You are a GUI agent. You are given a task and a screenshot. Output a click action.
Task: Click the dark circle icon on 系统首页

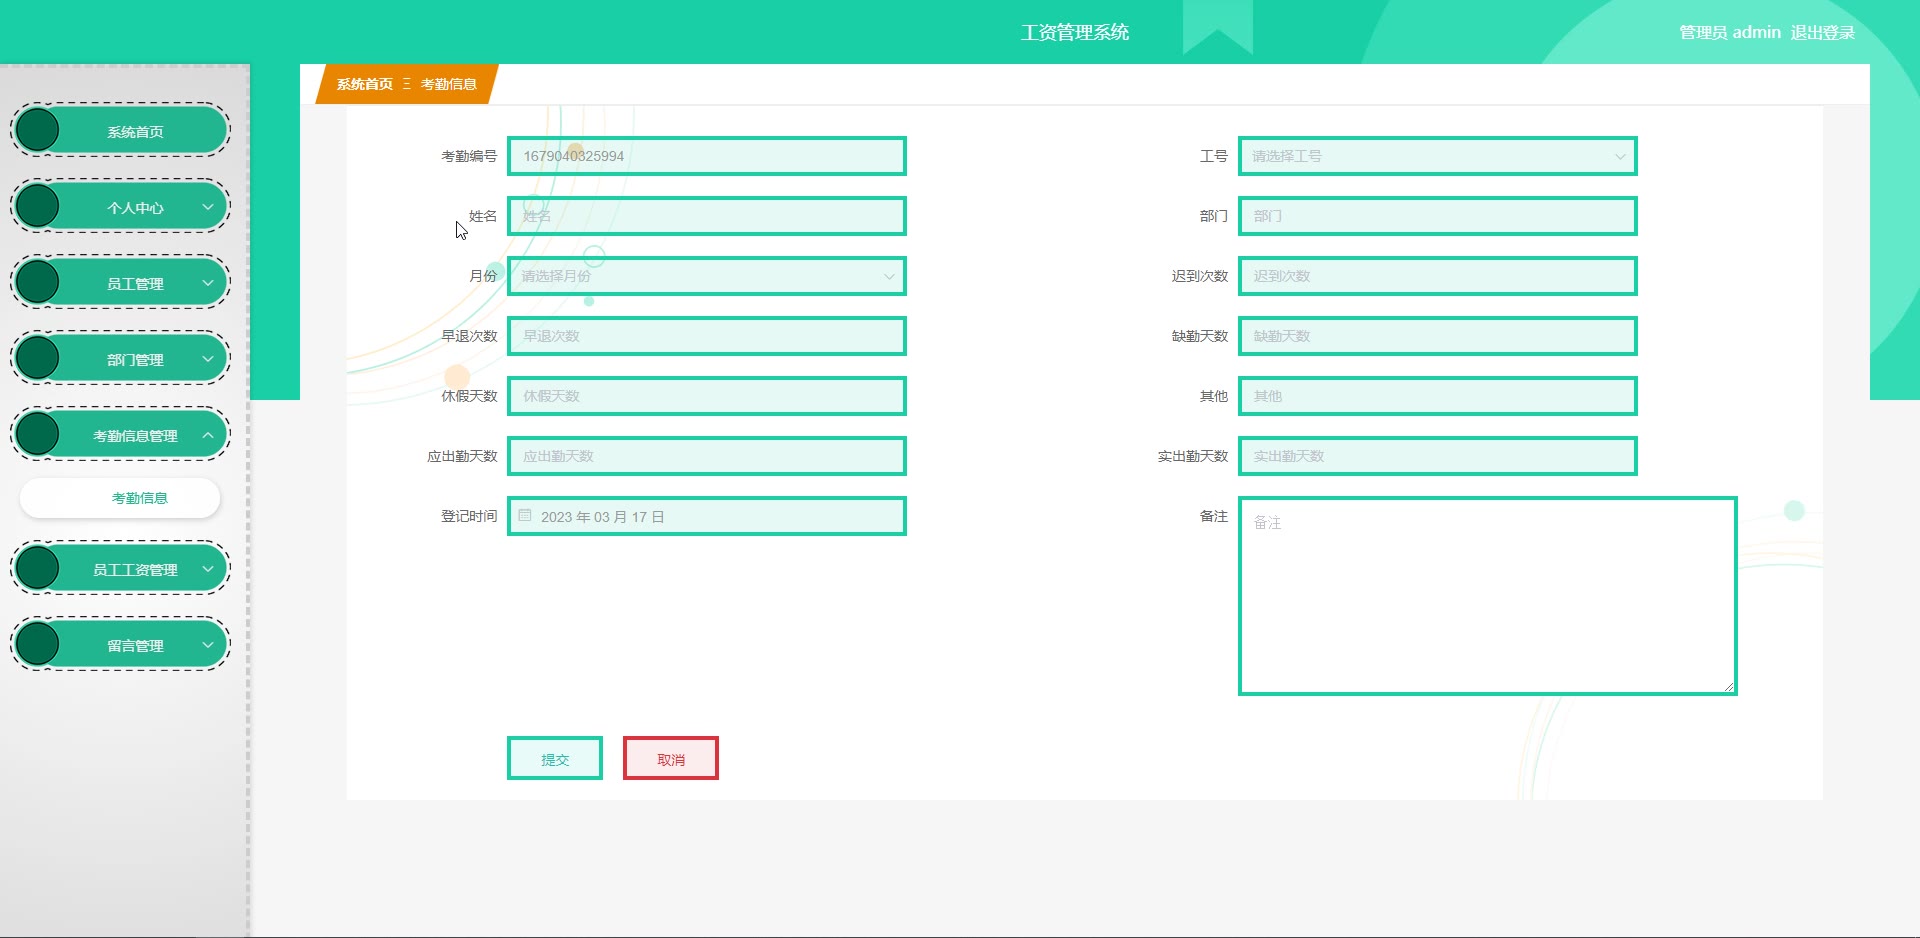(x=38, y=130)
